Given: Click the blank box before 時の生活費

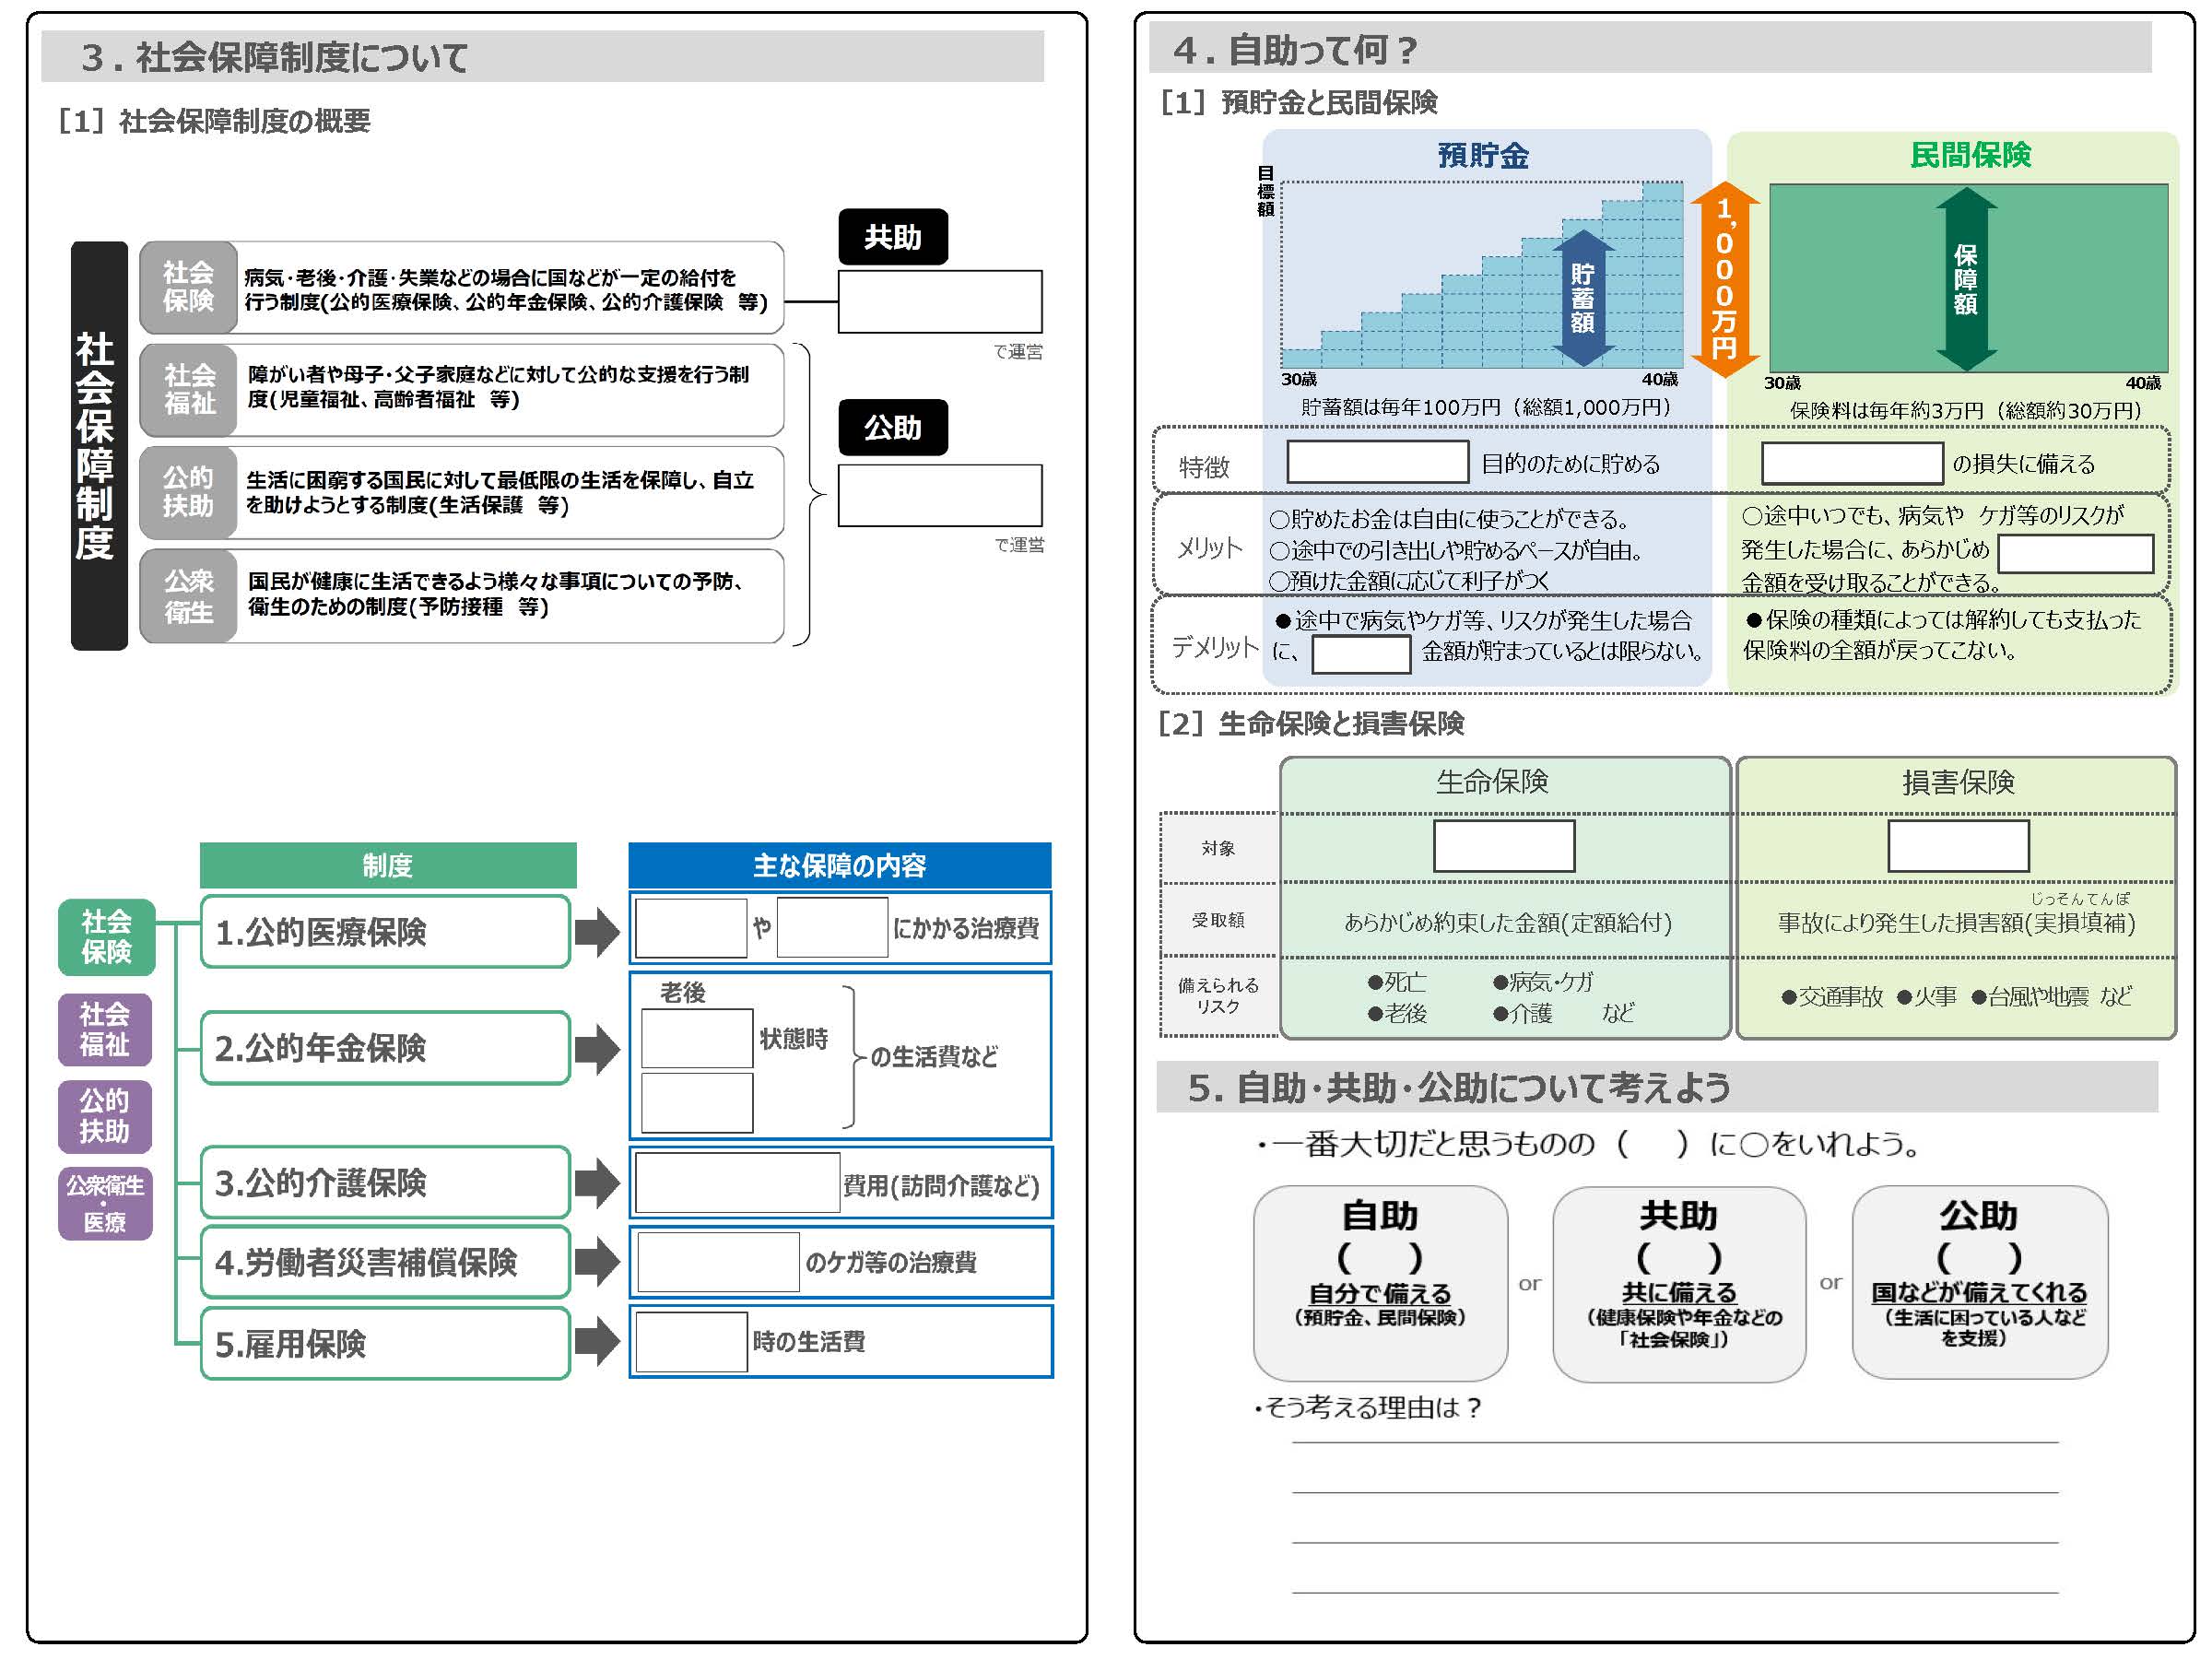Looking at the screenshot, I should [x=692, y=1342].
